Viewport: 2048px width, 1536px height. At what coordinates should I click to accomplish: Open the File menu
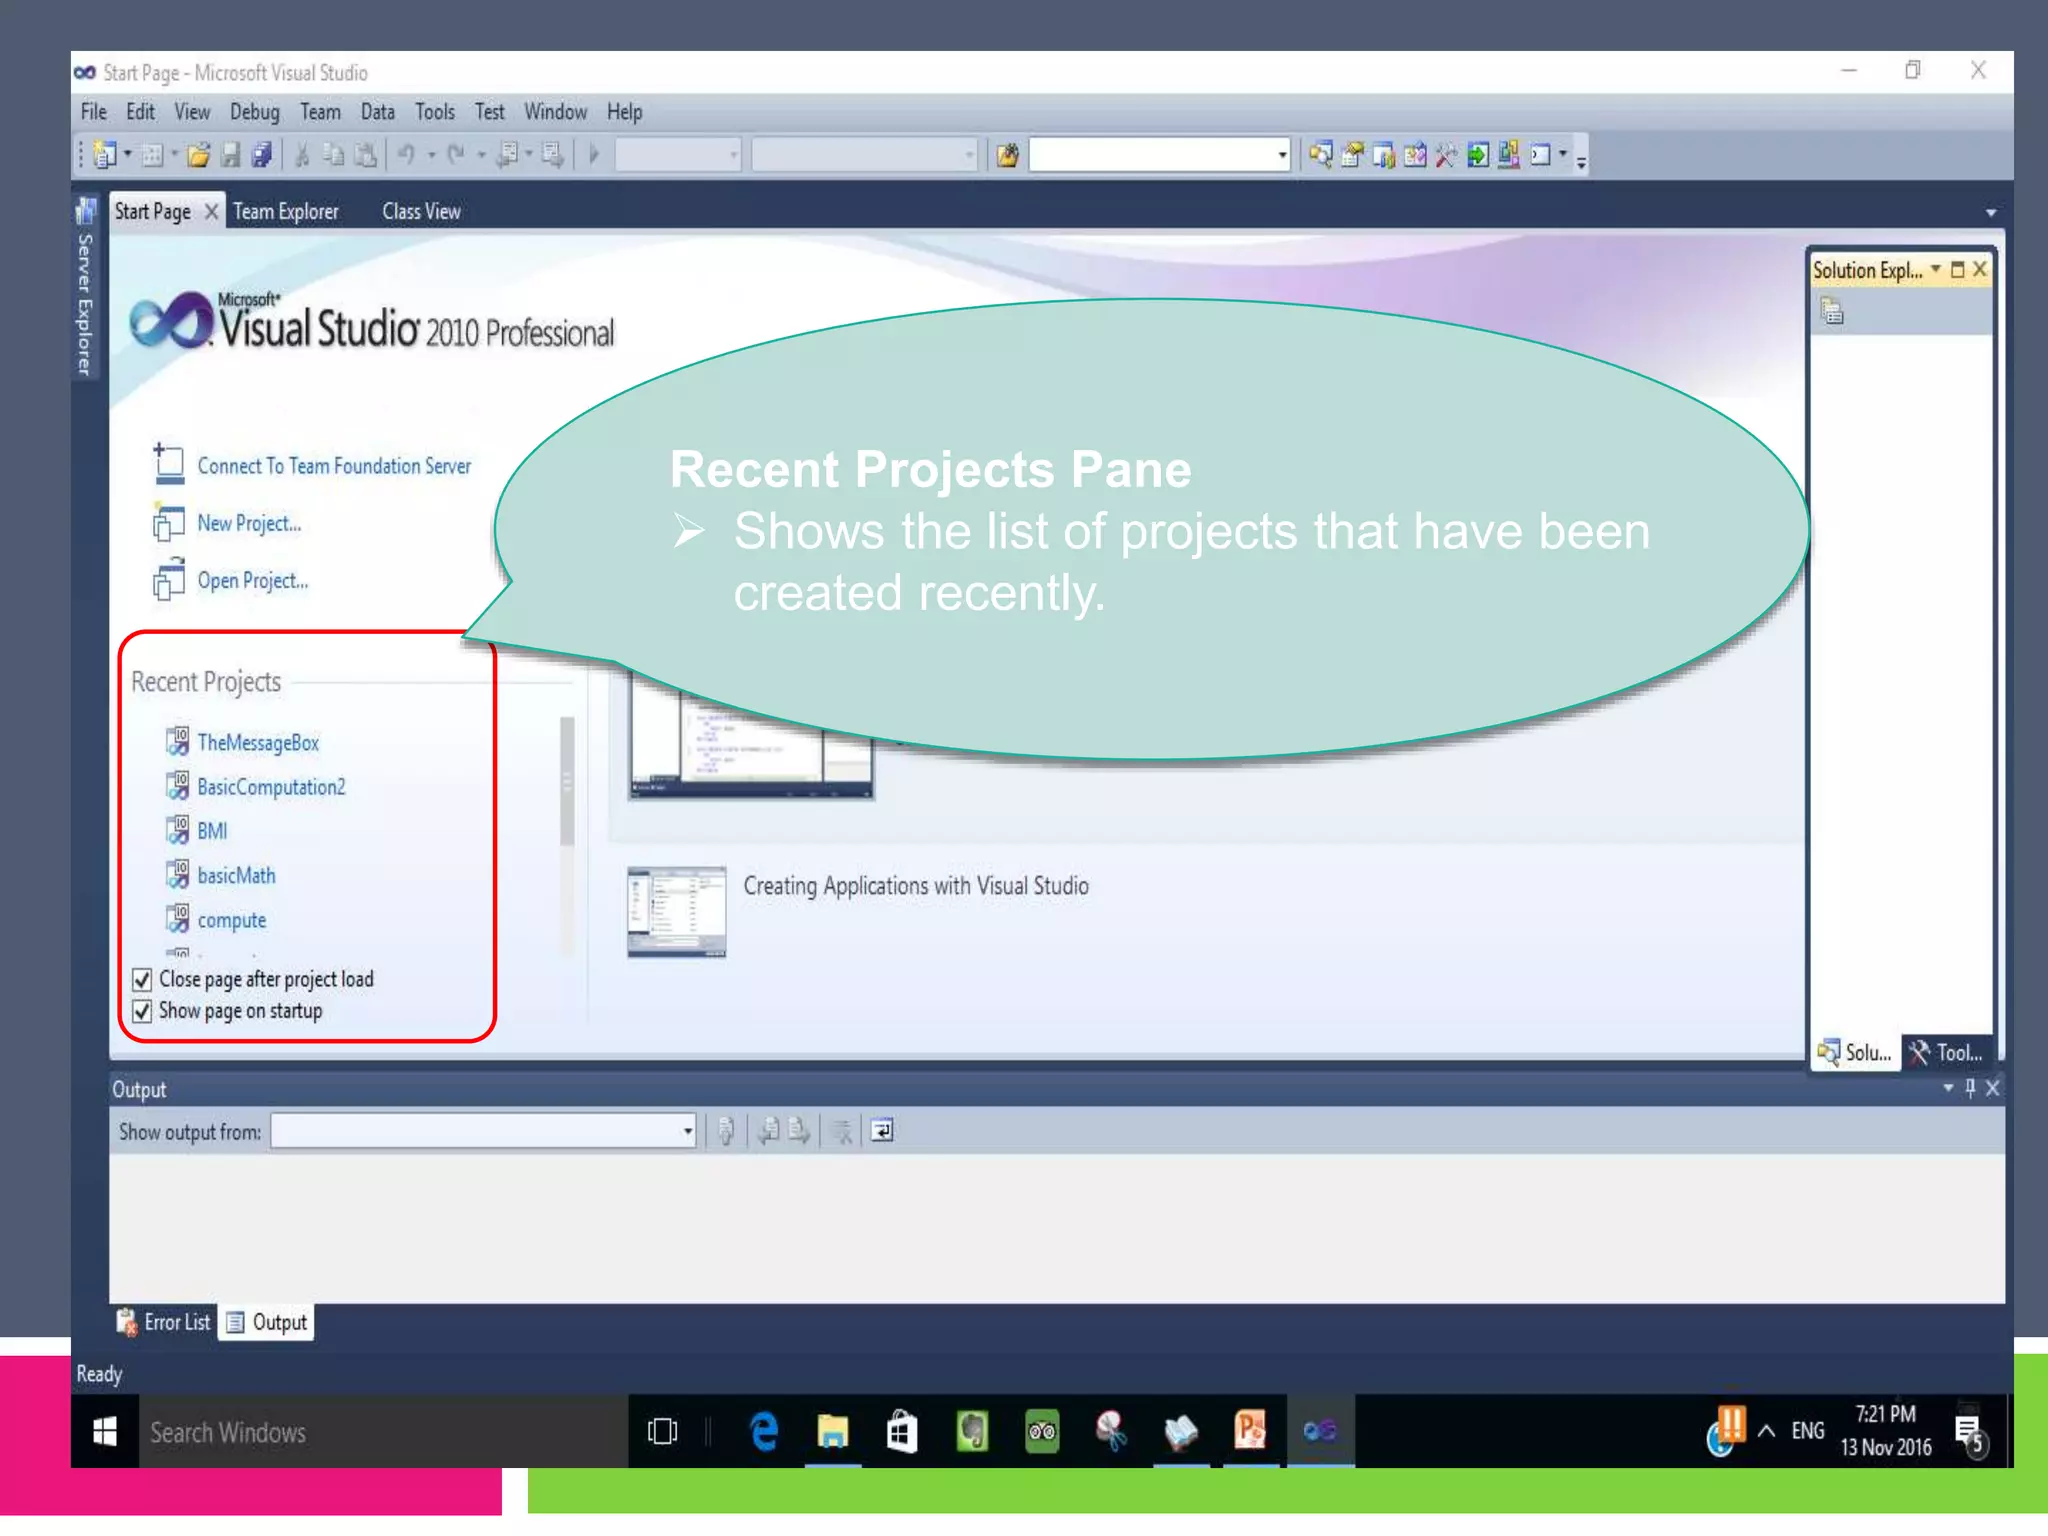[94, 112]
